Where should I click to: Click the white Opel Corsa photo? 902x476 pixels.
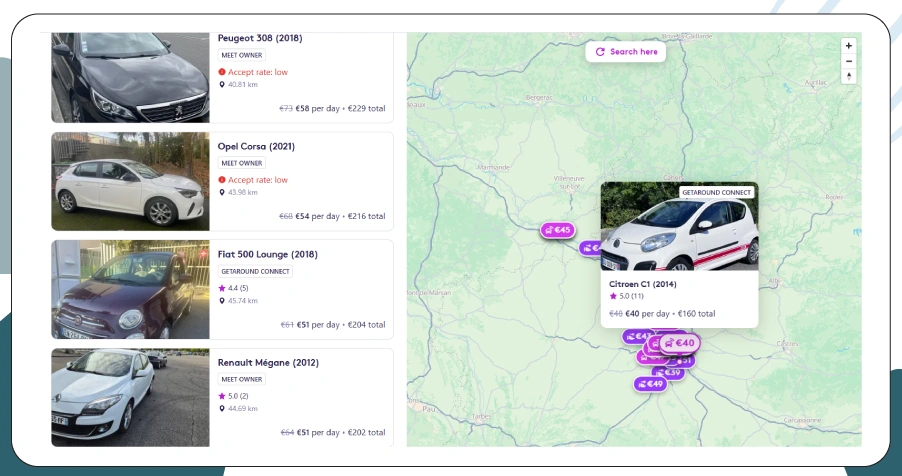tap(131, 181)
